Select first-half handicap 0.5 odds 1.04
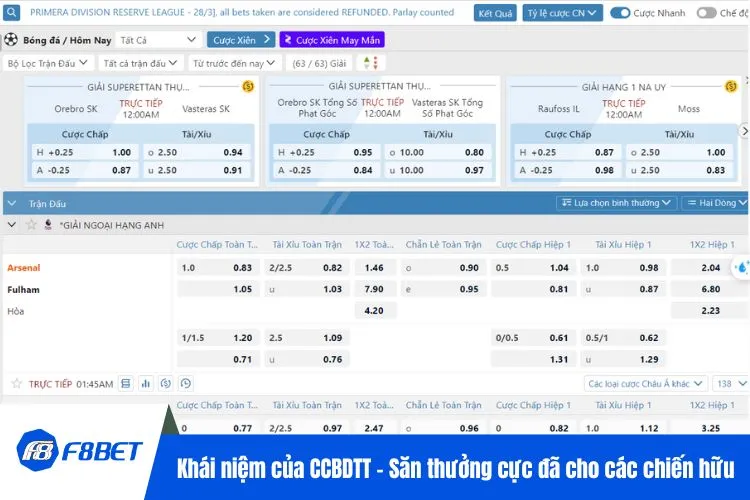This screenshot has width=750, height=500. [x=532, y=267]
